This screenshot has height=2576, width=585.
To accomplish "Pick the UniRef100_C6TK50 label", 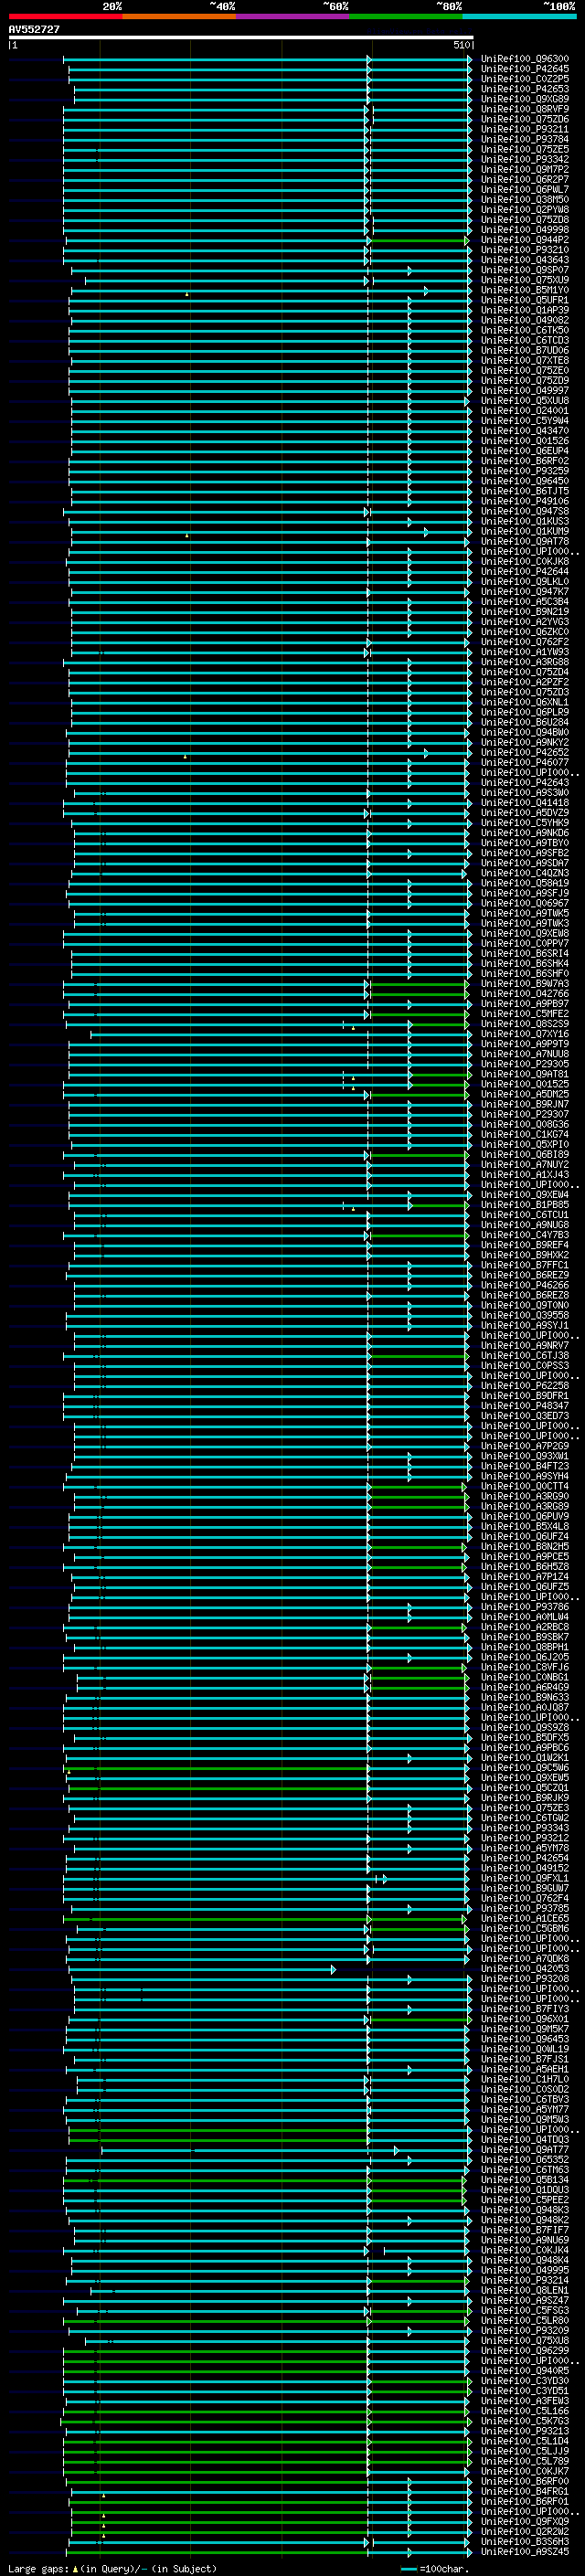I will tap(524, 330).
